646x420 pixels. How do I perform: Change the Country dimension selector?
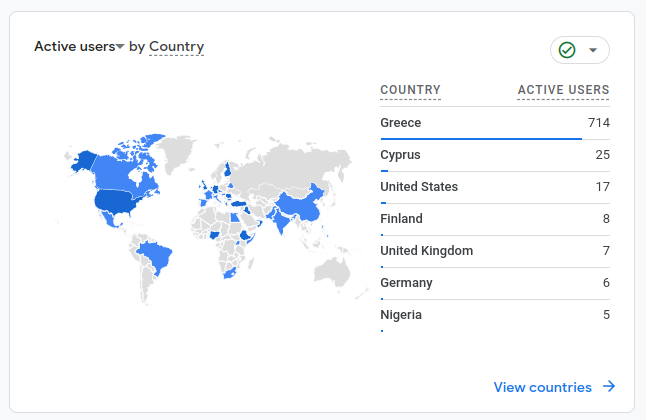point(176,46)
